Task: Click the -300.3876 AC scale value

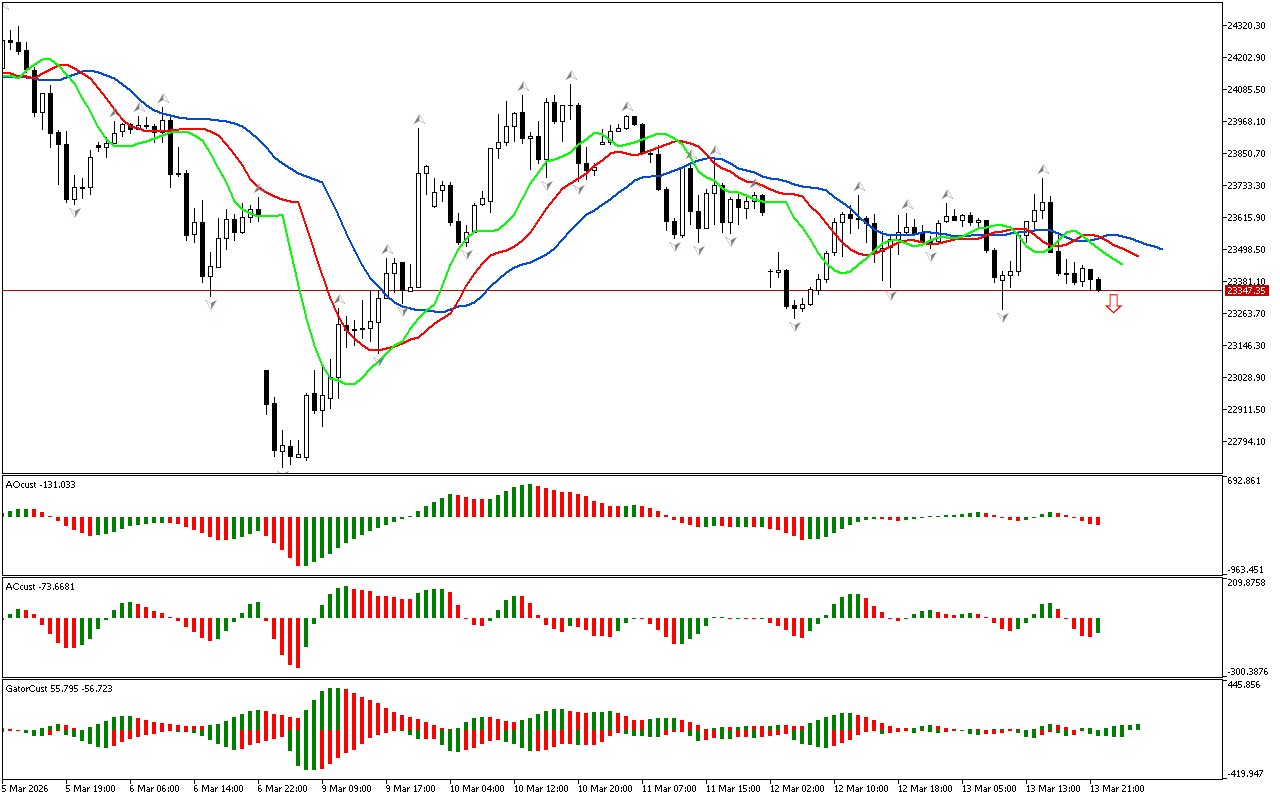Action: pos(1246,671)
